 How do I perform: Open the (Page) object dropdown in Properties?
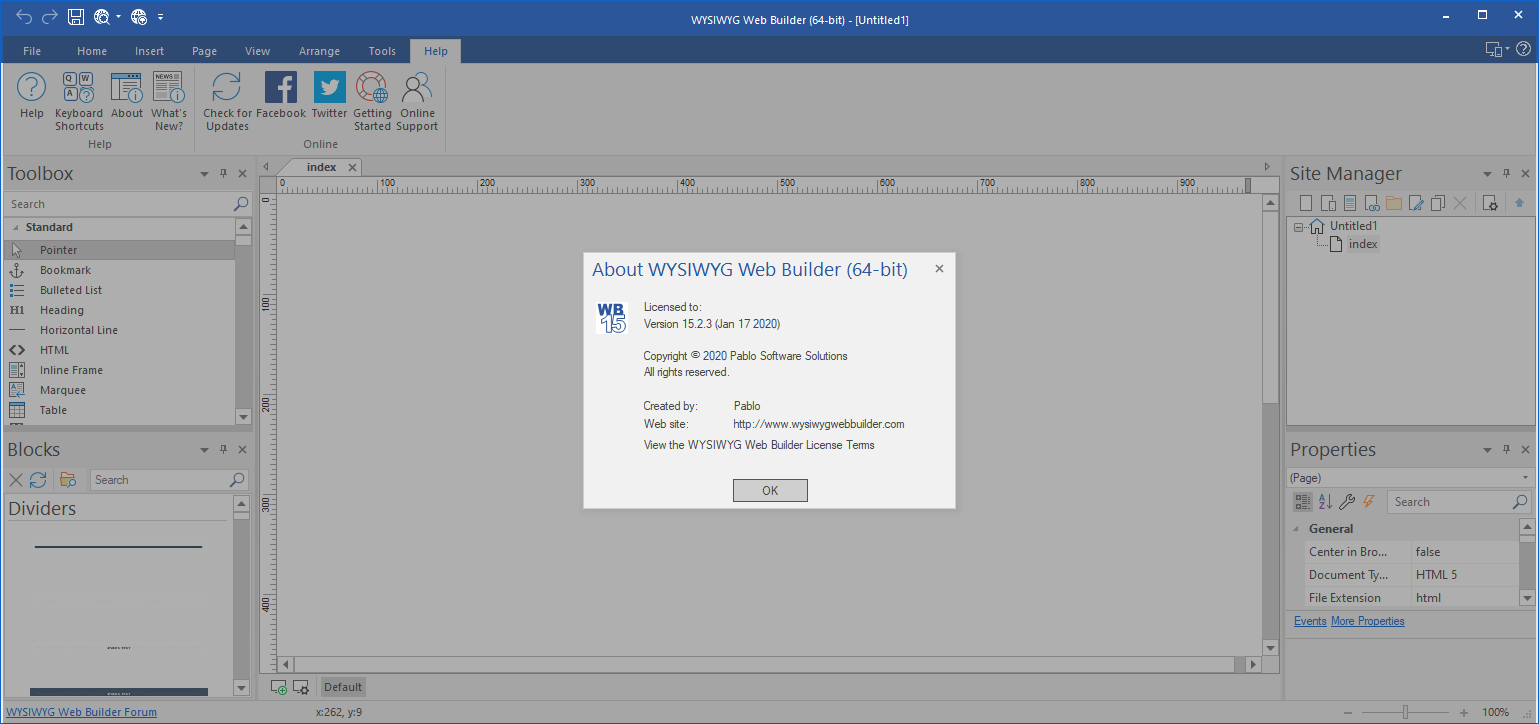(x=1526, y=478)
